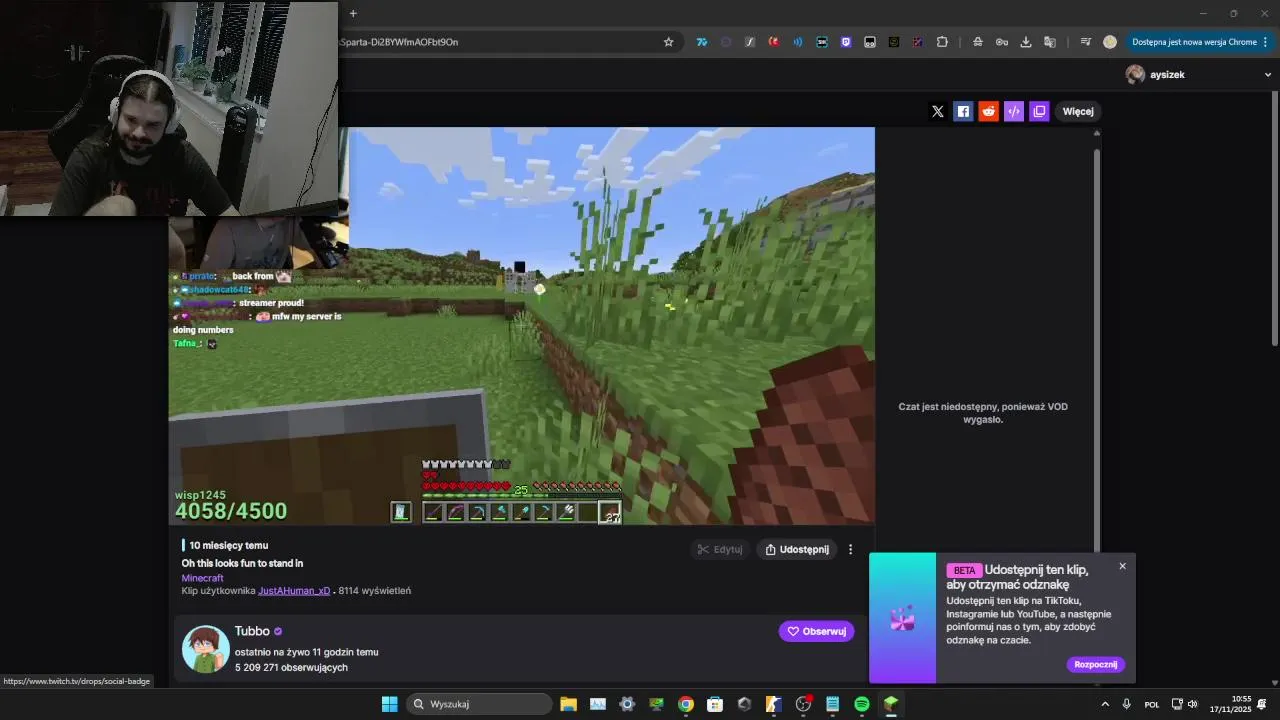This screenshot has height=720, width=1280.
Task: Update Chrome via 'Dostępna jest nowa wersja Chrome'
Action: click(x=1194, y=42)
